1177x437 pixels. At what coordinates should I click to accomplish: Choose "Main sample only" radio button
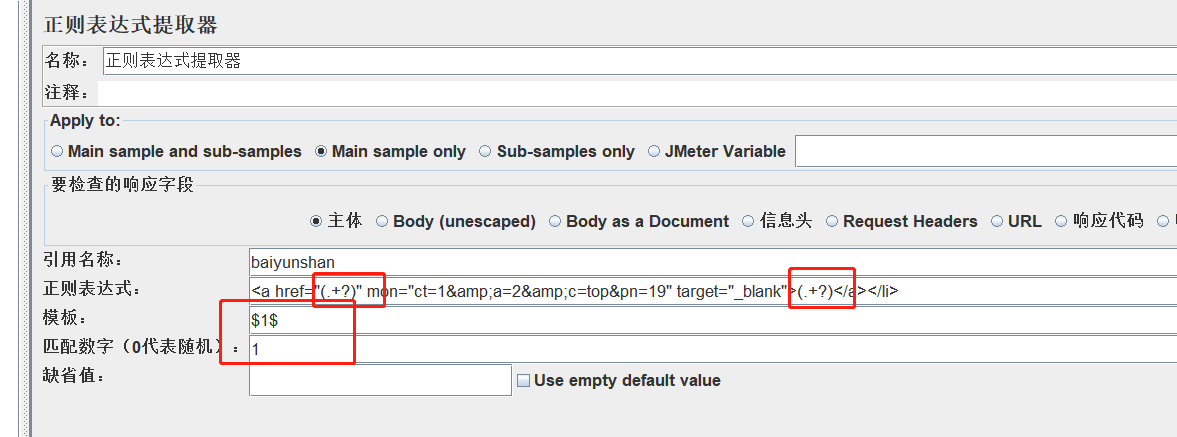coord(321,152)
